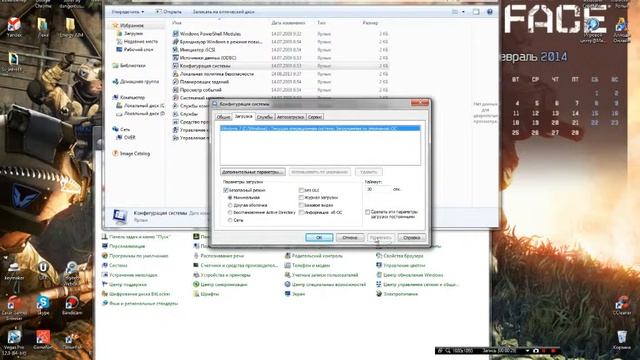
Task: Open Программы по умолчанию icon in Control Panel
Action: click(x=104, y=256)
